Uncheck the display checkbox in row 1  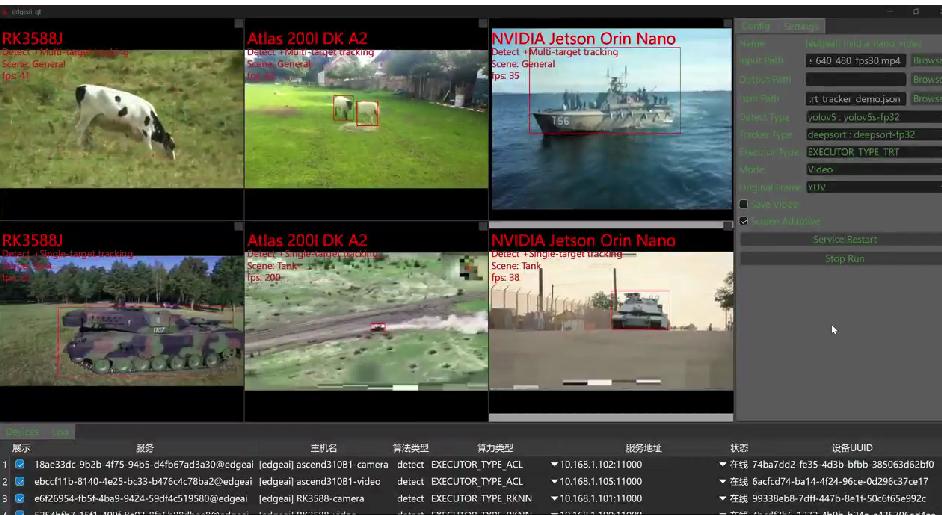20,465
